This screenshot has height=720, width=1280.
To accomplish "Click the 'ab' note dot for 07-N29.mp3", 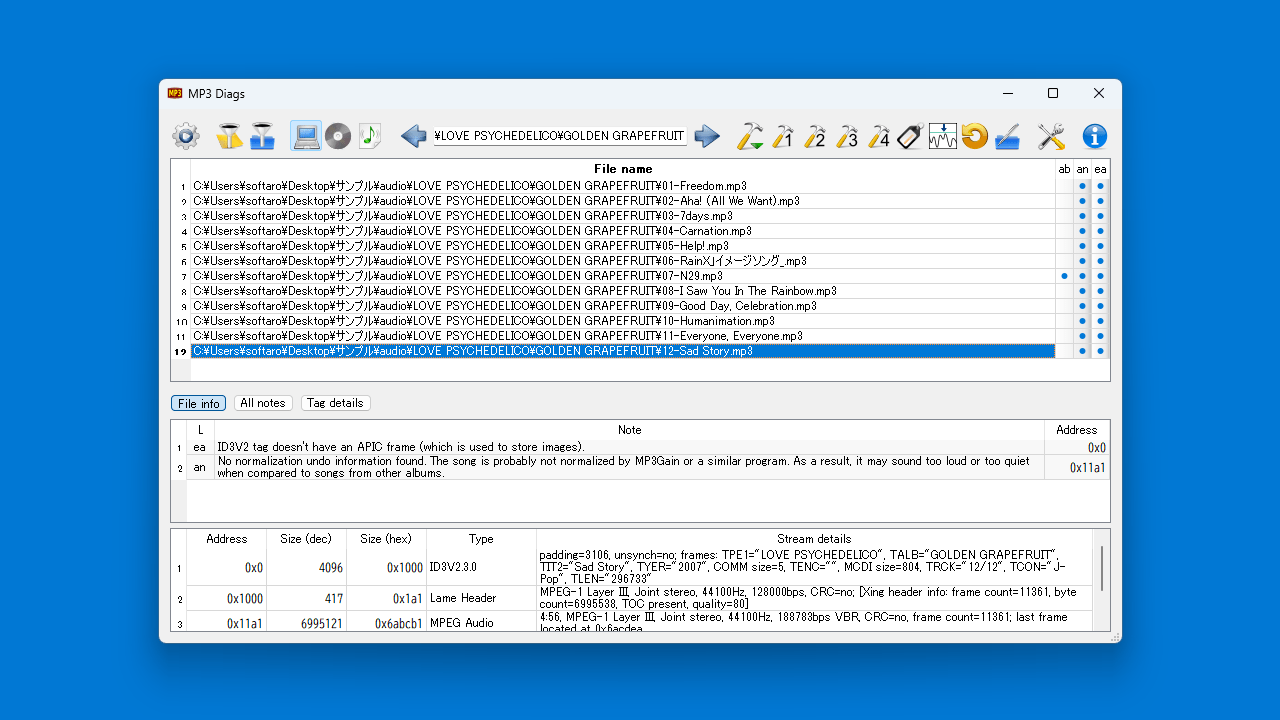I will click(1064, 276).
